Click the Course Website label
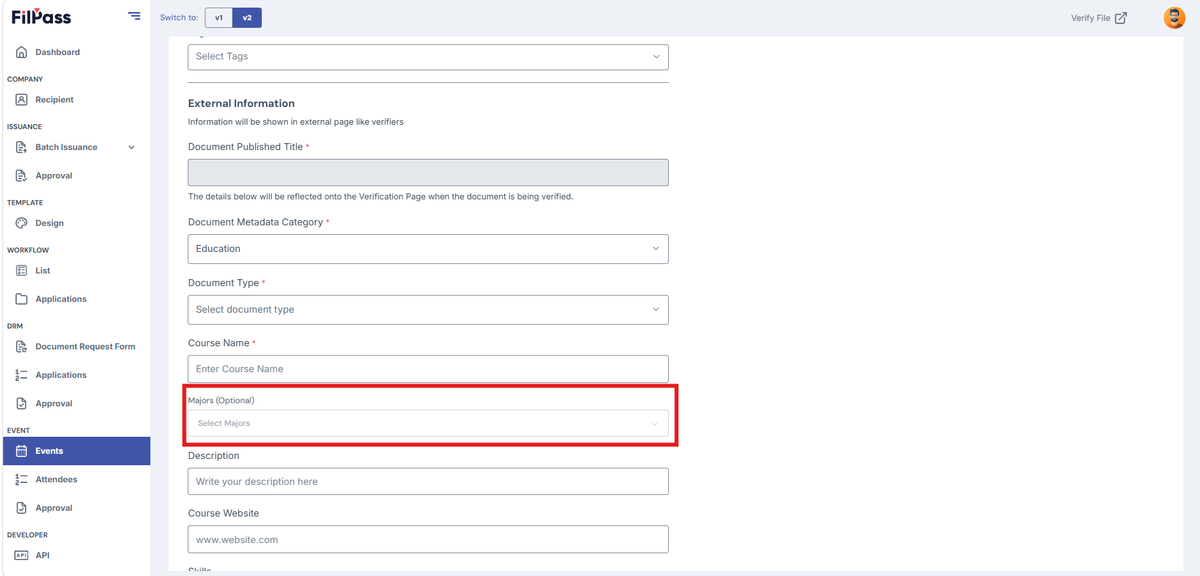This screenshot has width=1200, height=576. pos(223,513)
